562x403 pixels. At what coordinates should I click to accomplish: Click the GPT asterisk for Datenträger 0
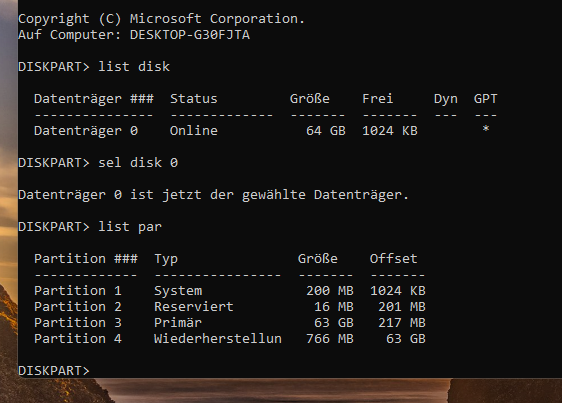tap(486, 129)
